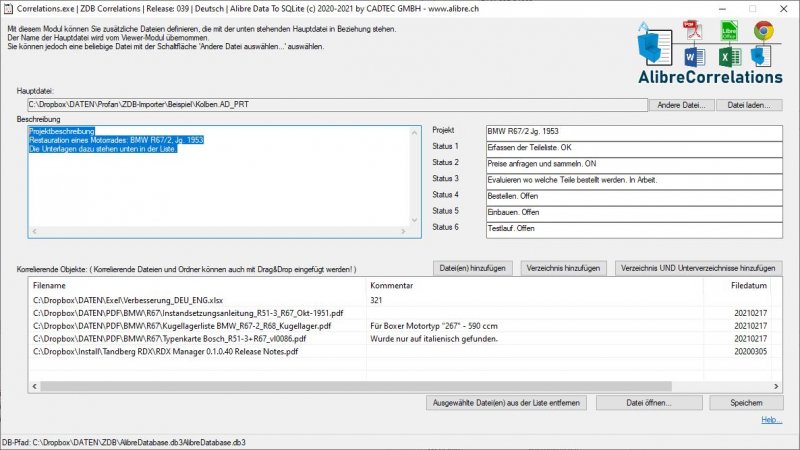Screen dimensions: 800x450
Task: Open the 'Hilfe...' link
Action: coord(771,420)
